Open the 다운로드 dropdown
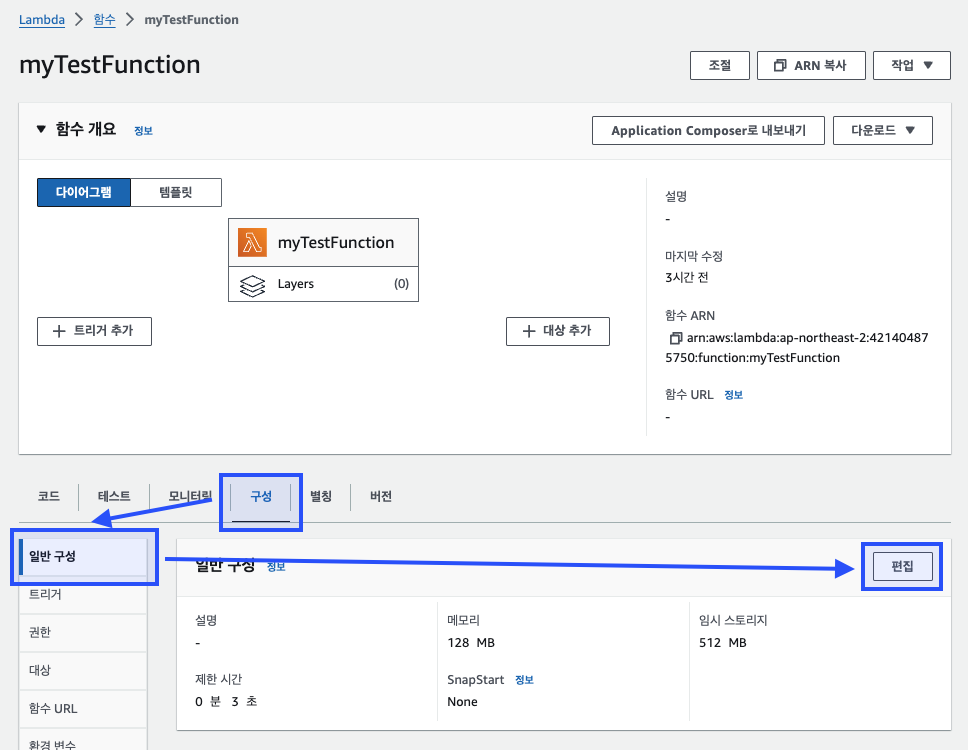 883,130
